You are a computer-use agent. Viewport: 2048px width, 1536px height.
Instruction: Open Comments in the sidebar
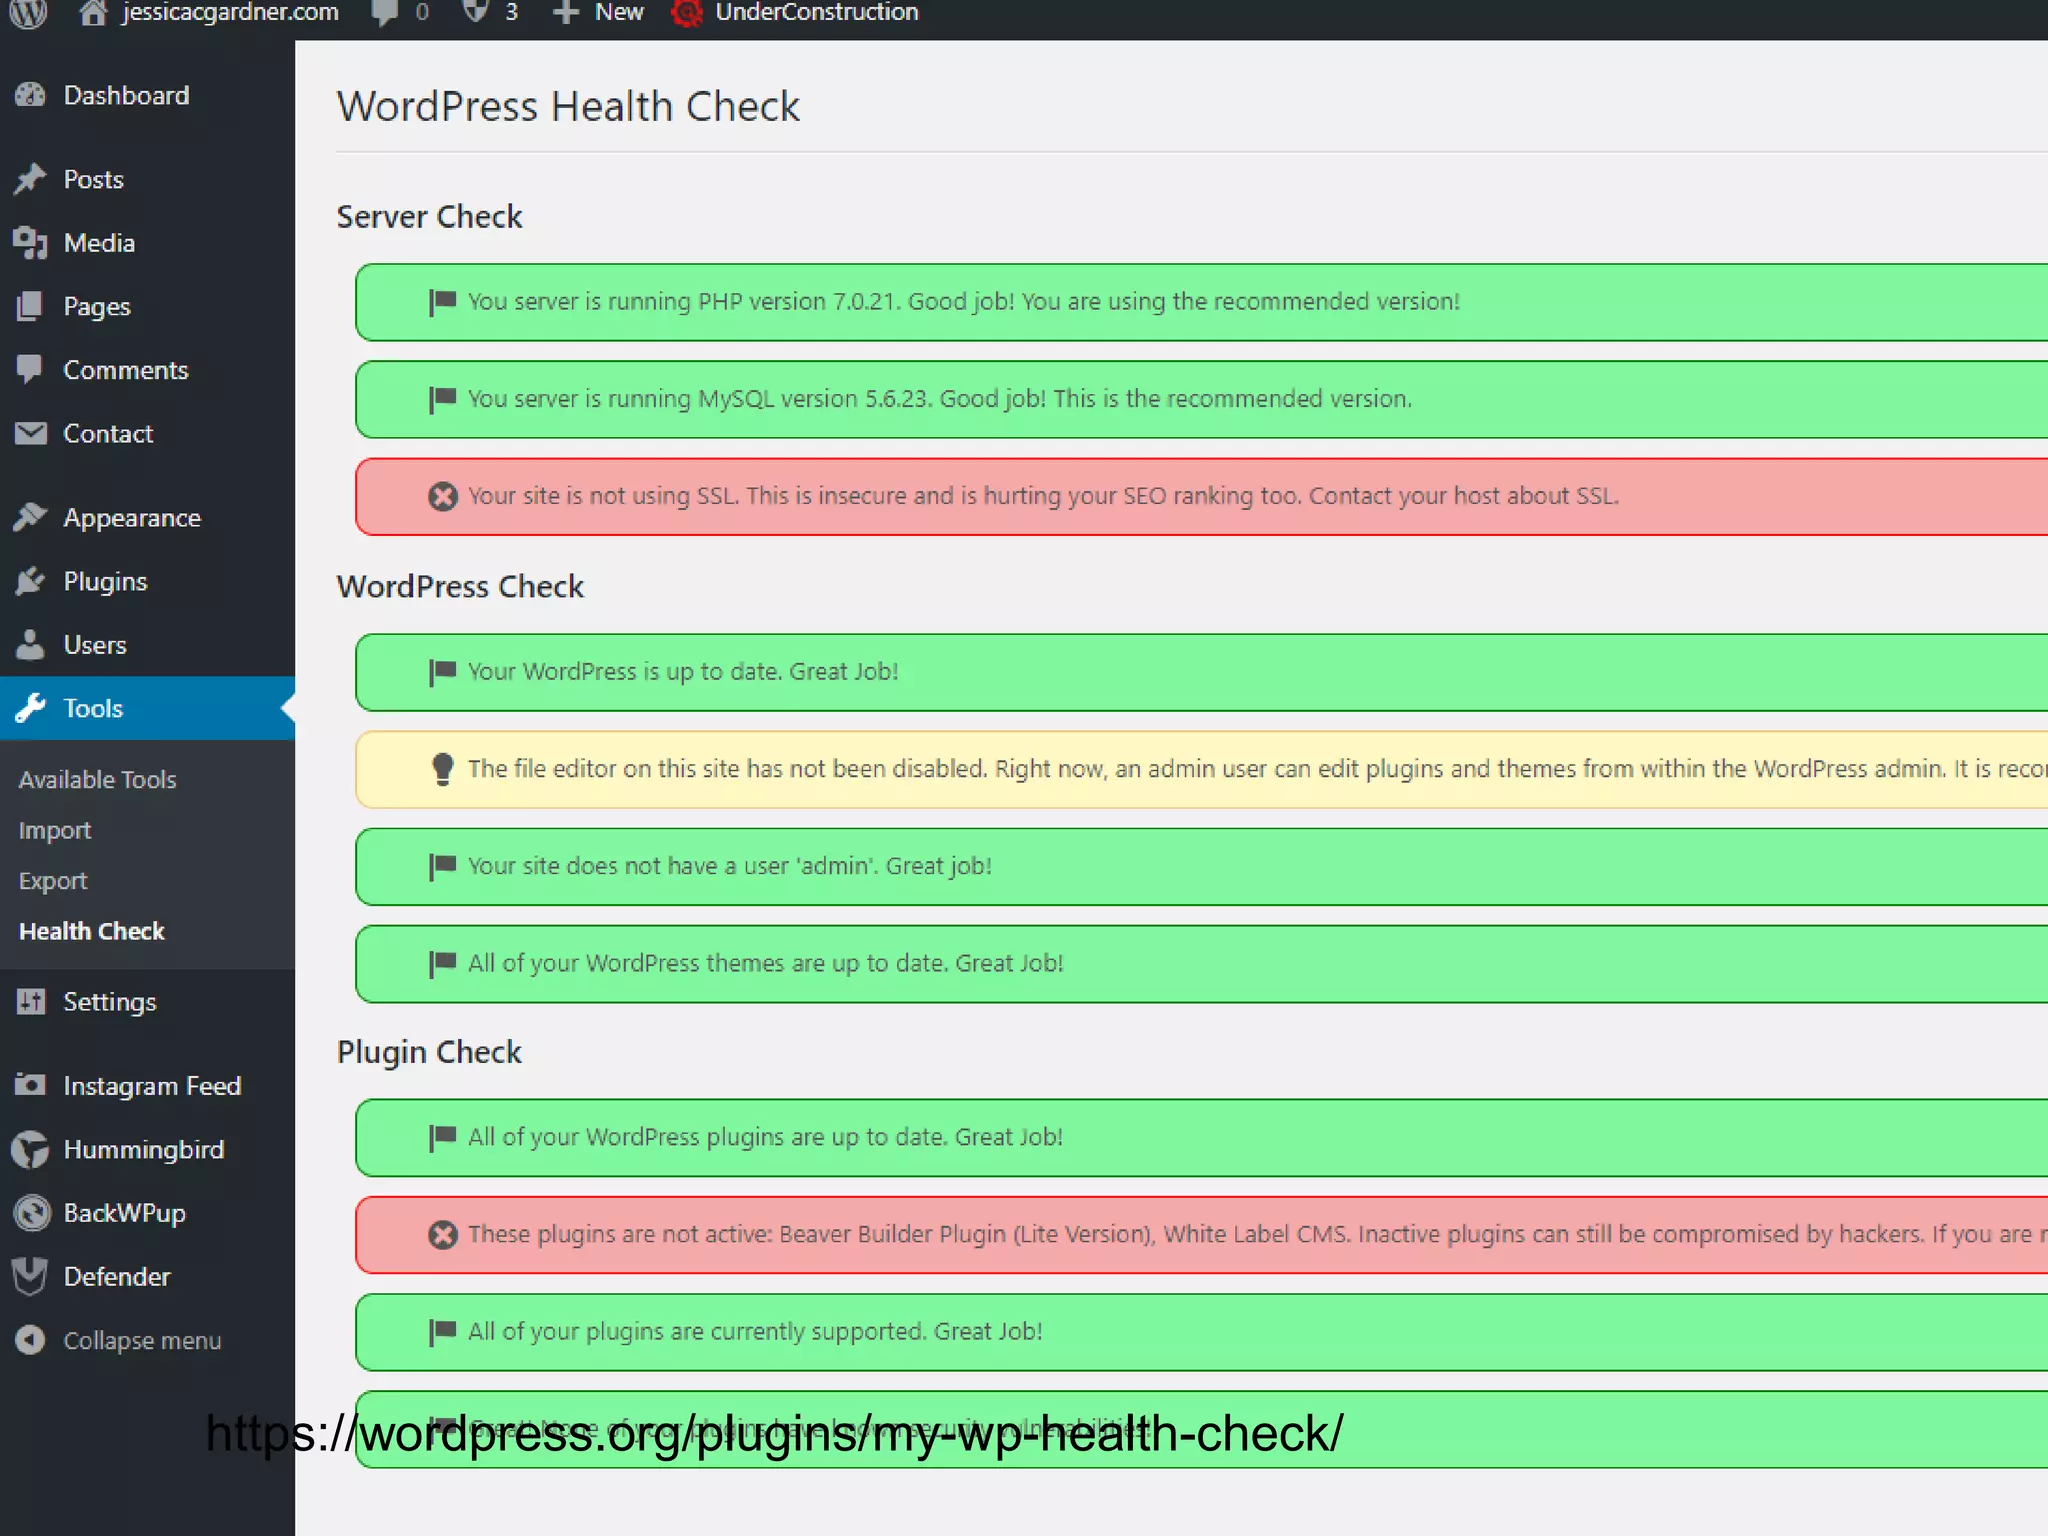point(126,370)
